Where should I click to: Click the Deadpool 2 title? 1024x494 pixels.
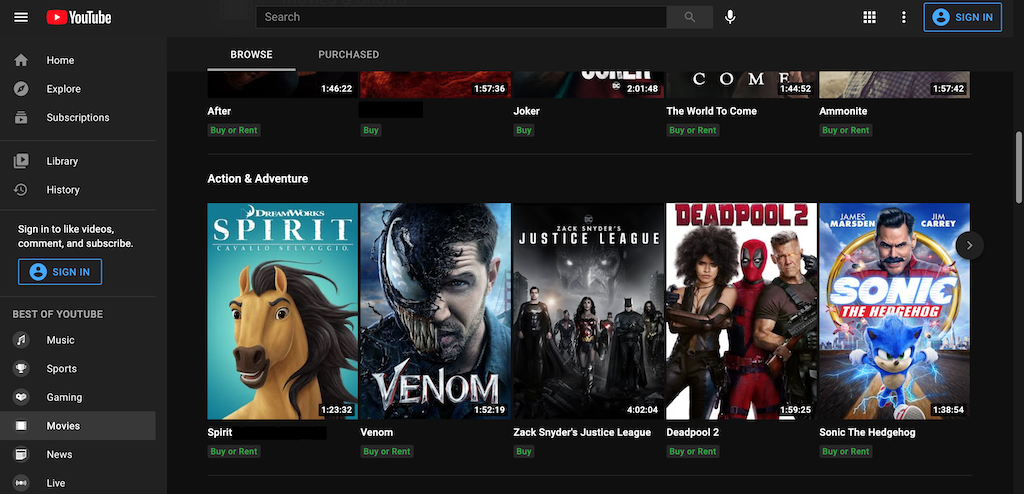pyautogui.click(x=693, y=433)
